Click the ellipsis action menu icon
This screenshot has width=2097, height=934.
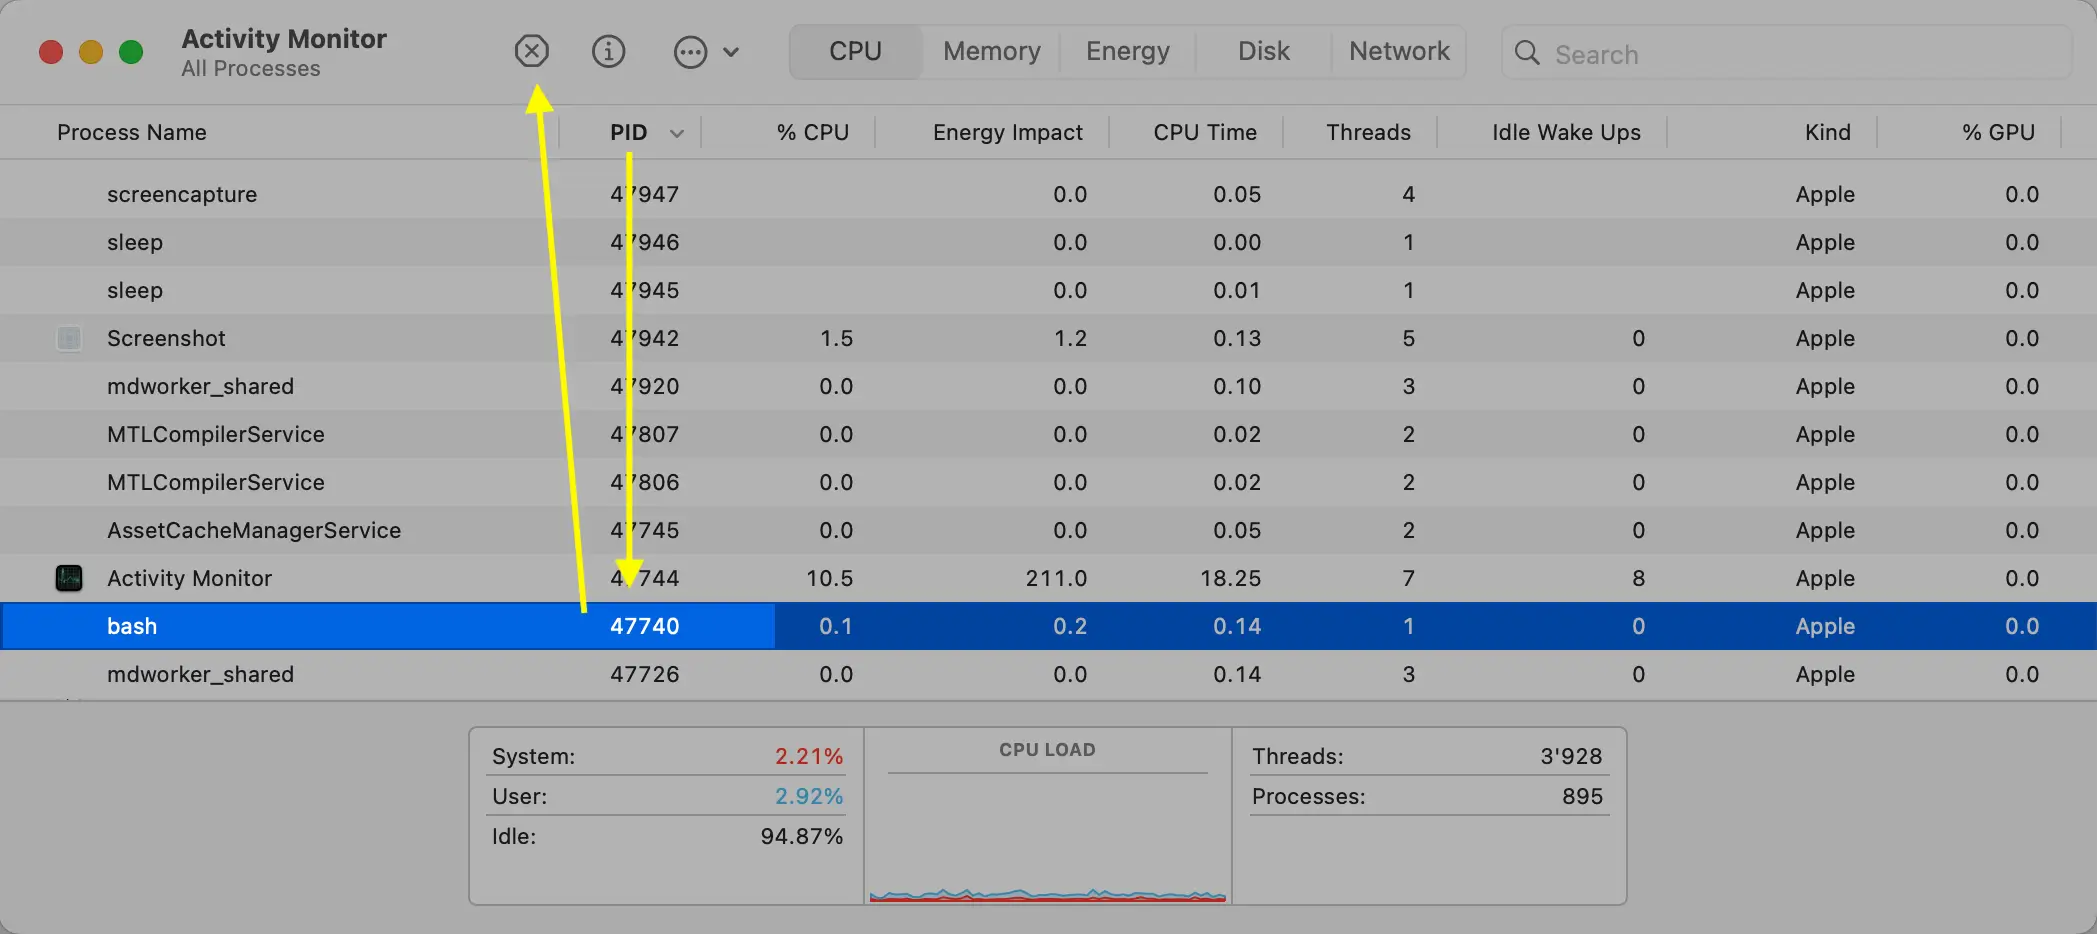click(690, 52)
